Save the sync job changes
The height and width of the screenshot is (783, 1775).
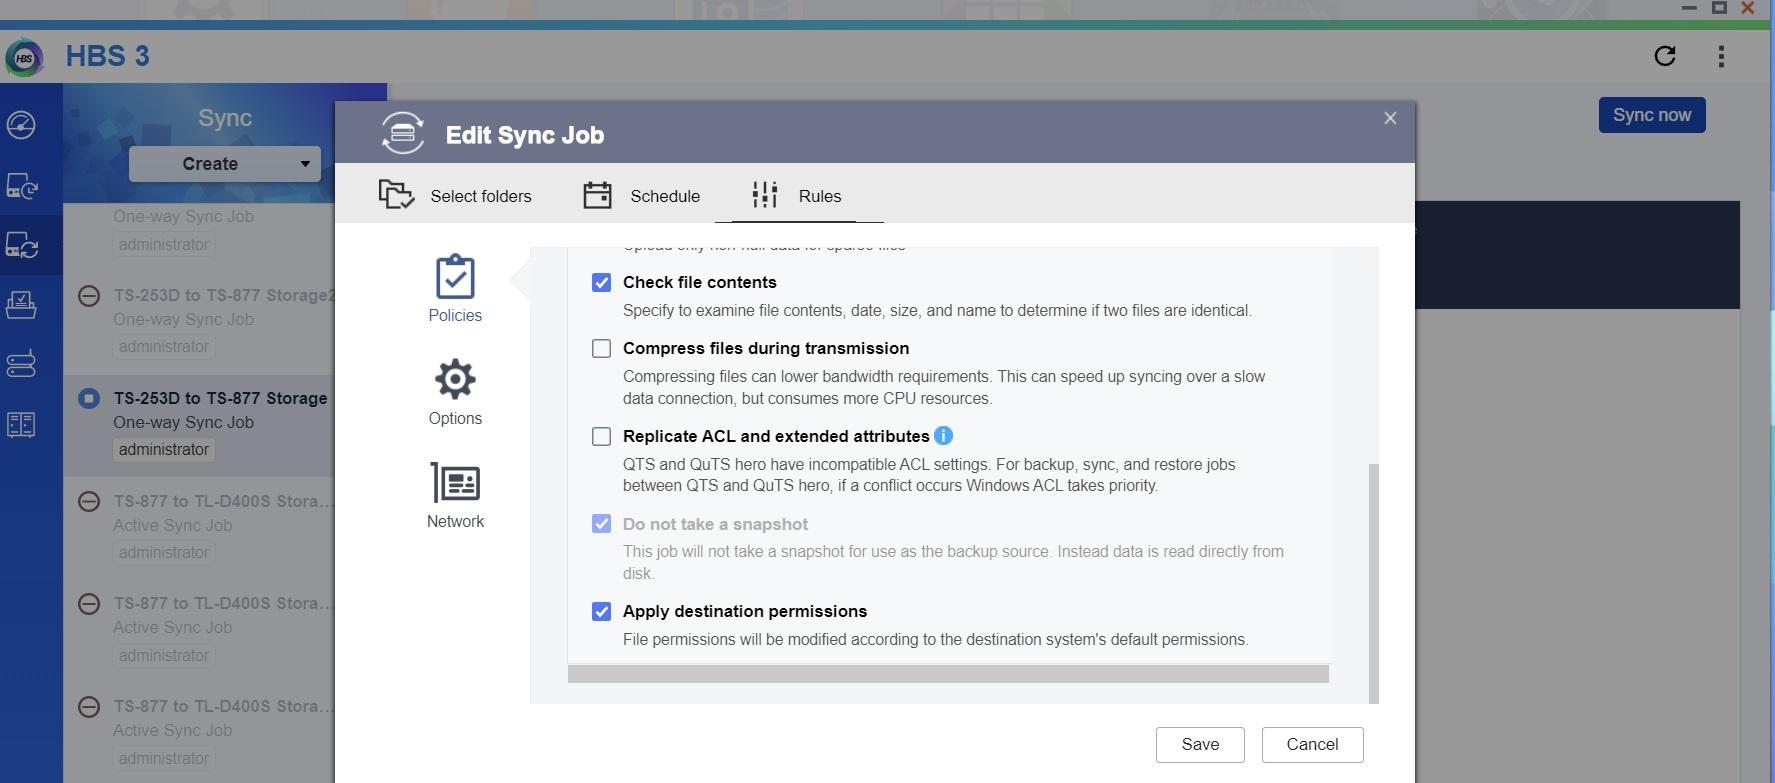coord(1199,745)
